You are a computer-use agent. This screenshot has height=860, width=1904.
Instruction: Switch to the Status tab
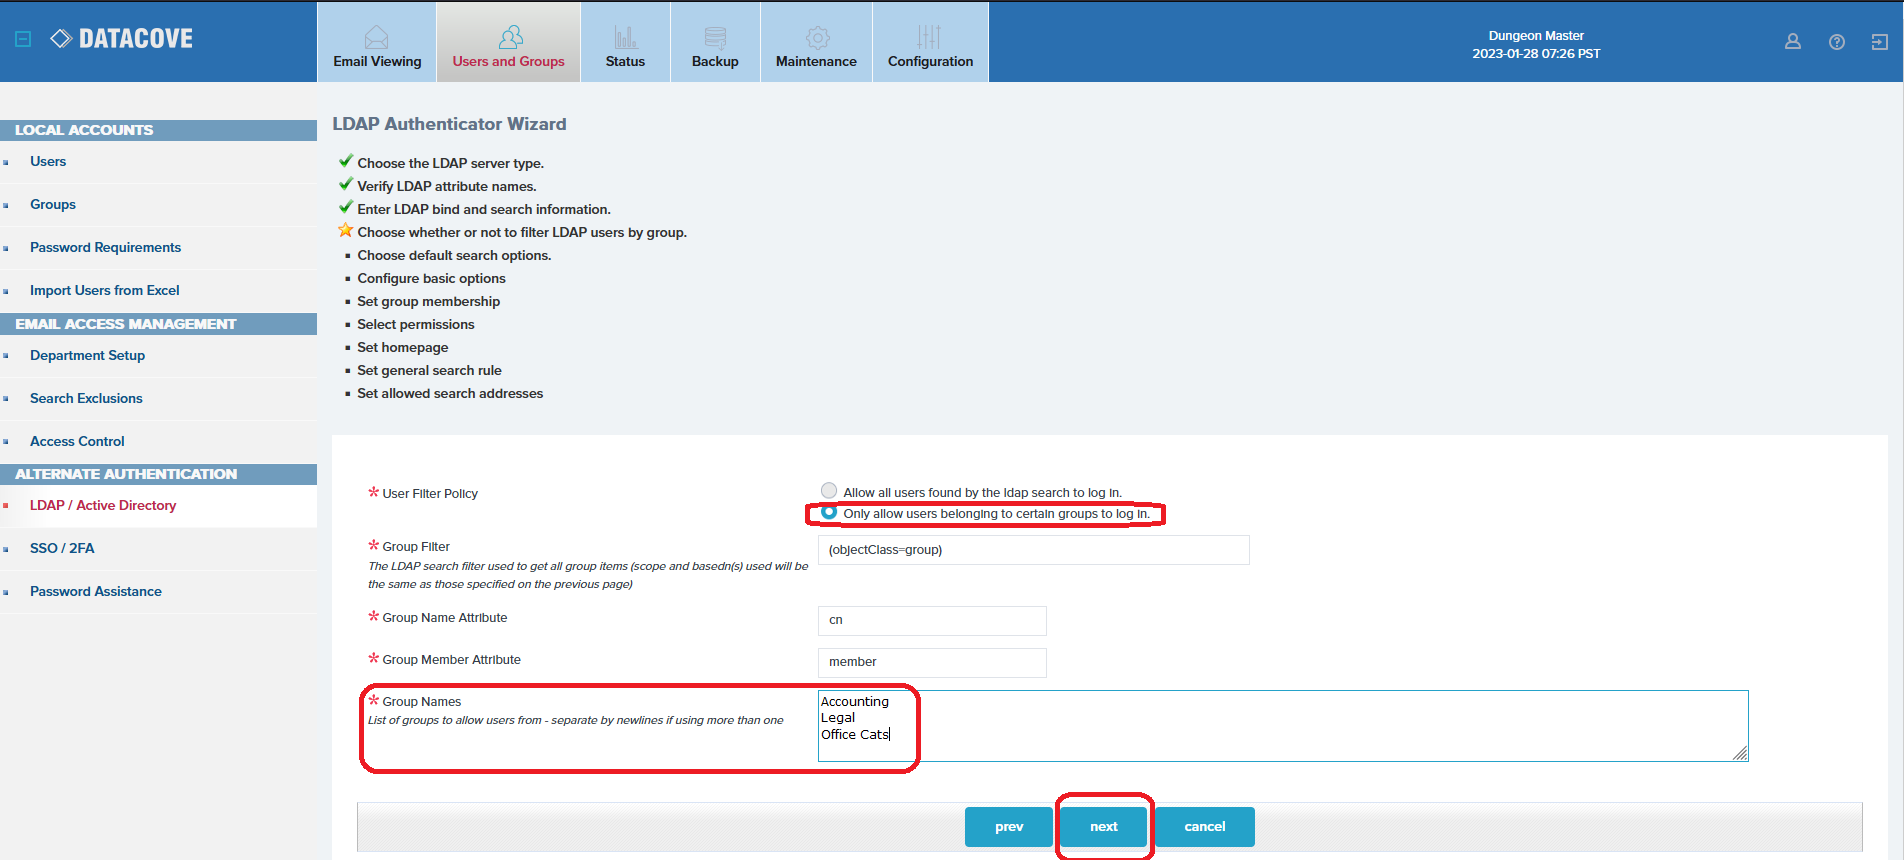[625, 43]
